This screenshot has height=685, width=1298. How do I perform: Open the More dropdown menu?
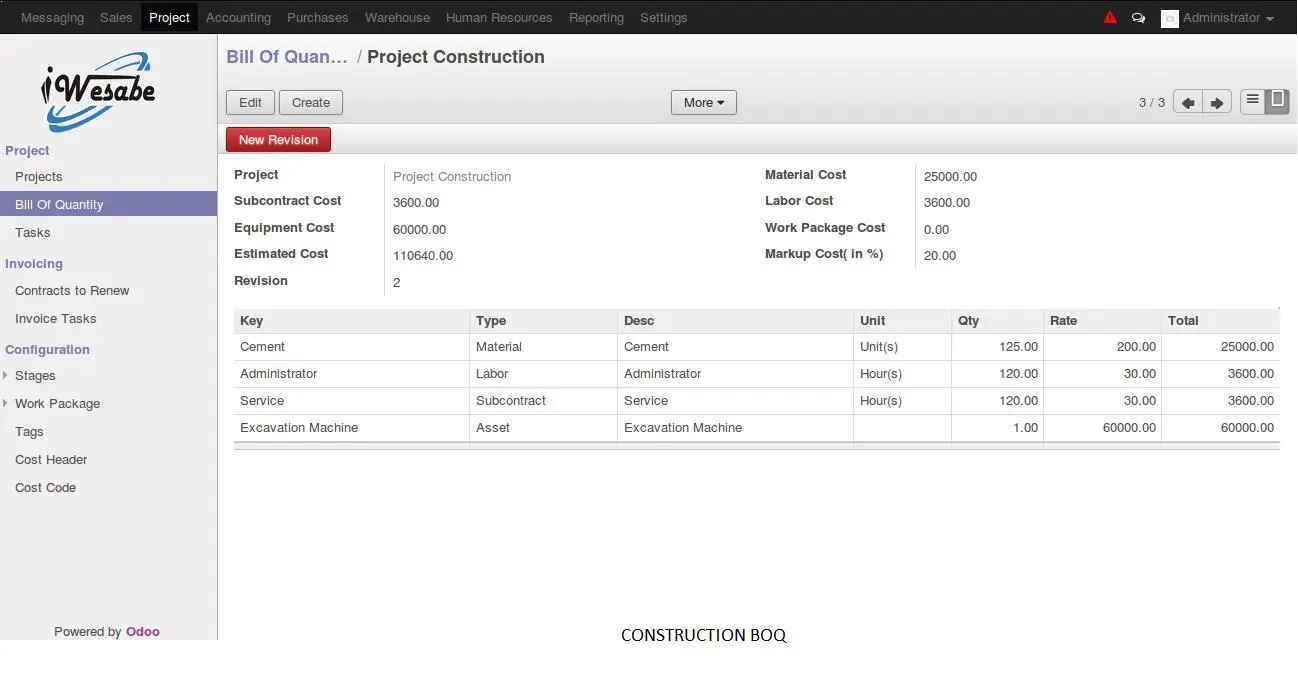click(703, 102)
